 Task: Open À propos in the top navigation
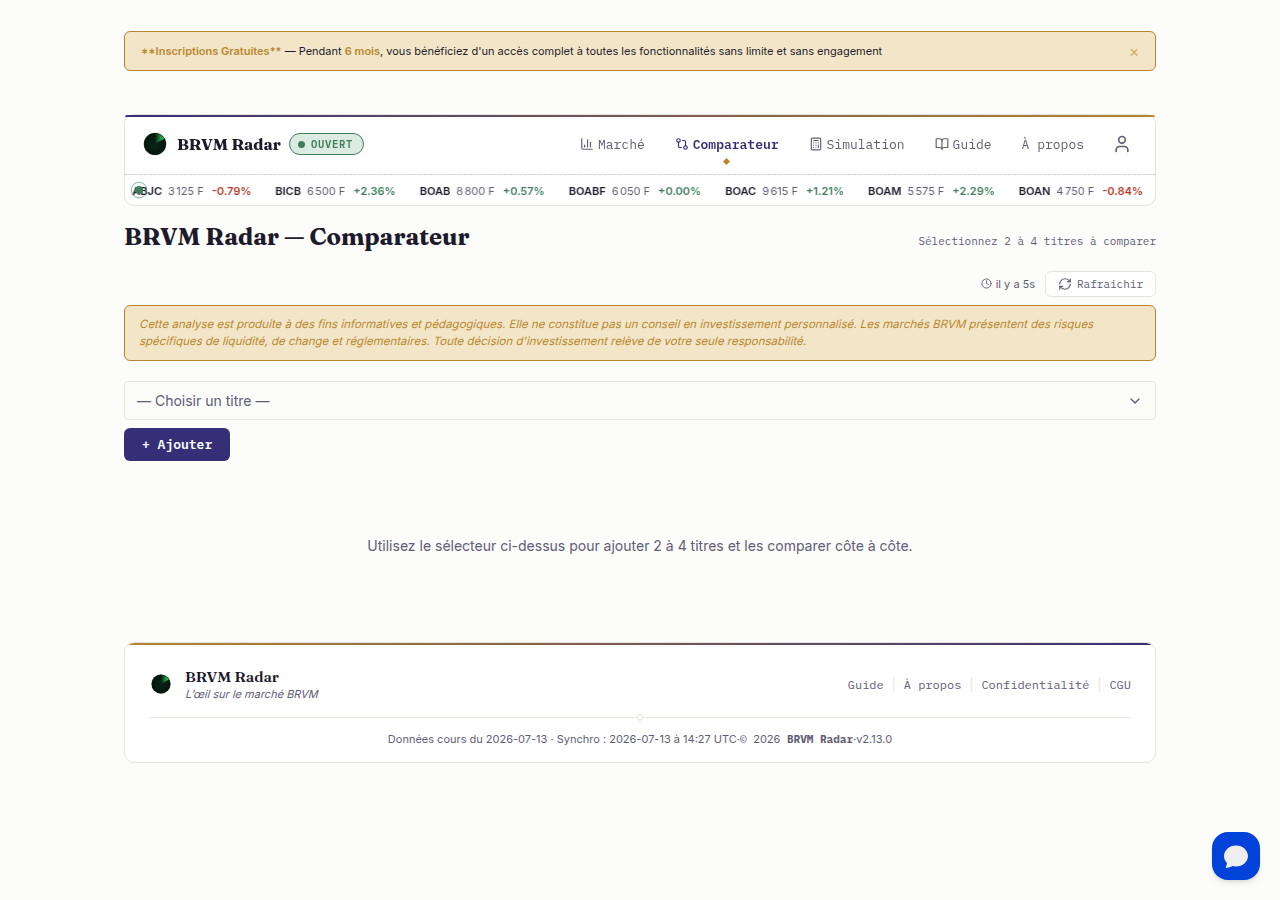pos(1052,145)
